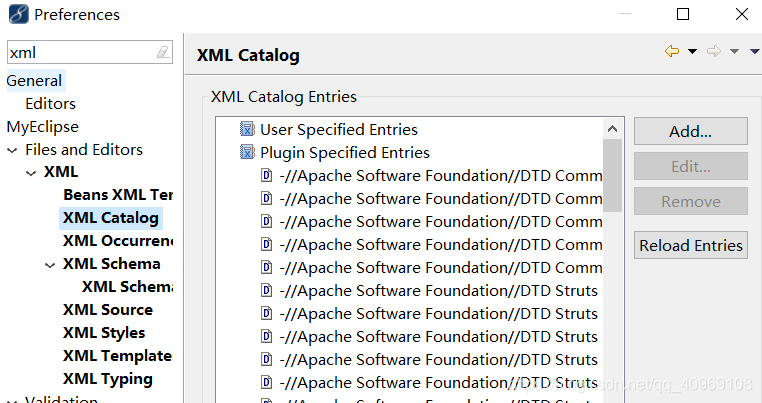Viewport: 762px width, 403px height.
Task: Select the child item under XML Schema
Action: coord(127,287)
